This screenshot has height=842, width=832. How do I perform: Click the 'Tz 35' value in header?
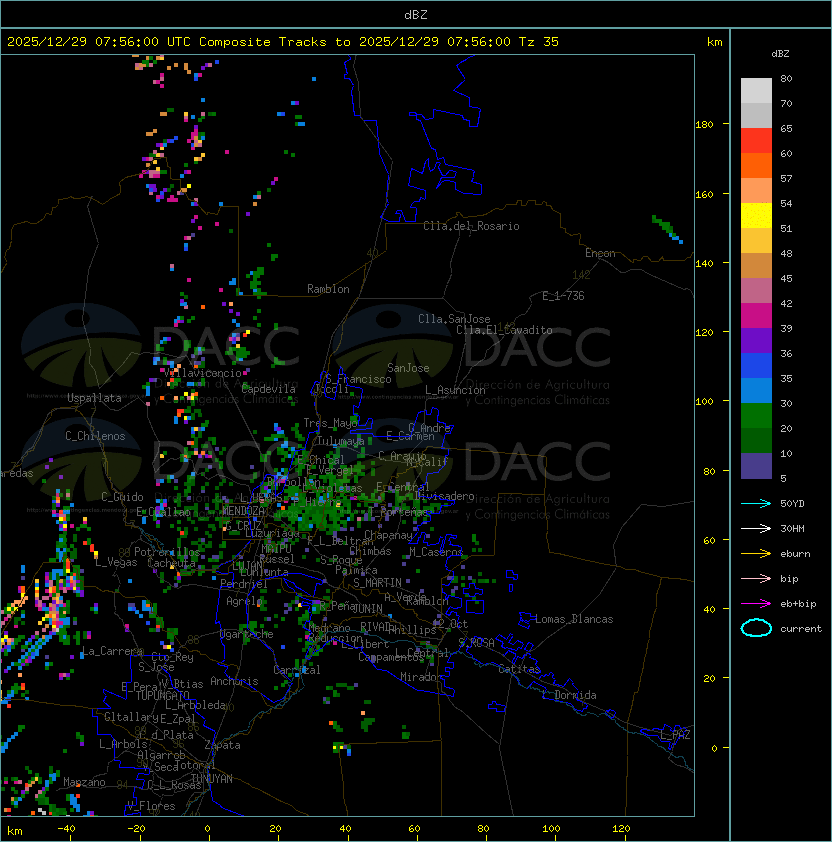[539, 42]
